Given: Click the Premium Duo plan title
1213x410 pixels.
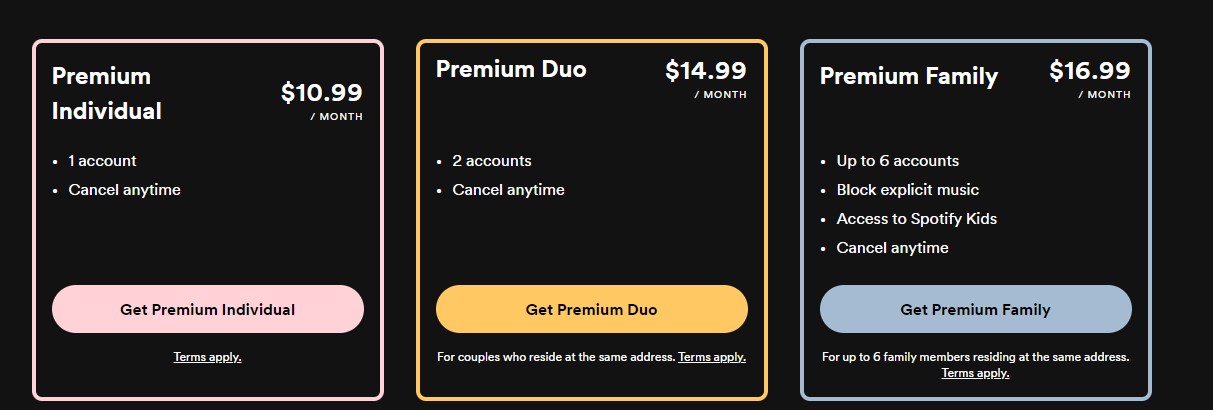Looking at the screenshot, I should tap(511, 69).
